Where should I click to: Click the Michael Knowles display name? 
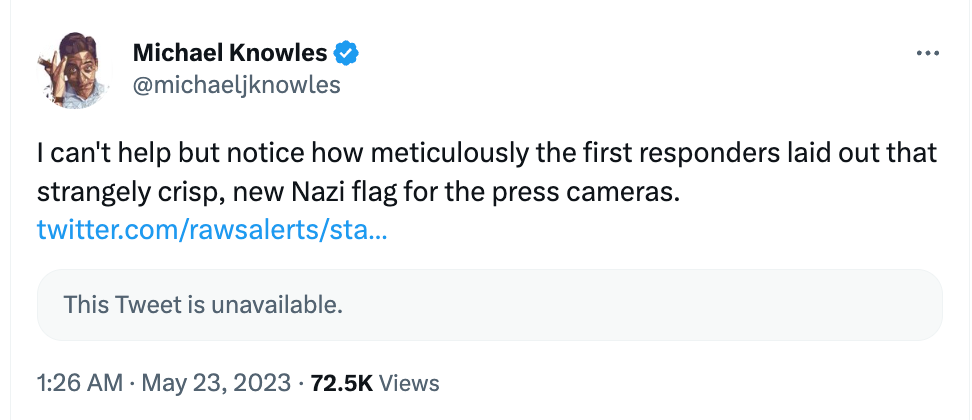click(x=230, y=52)
